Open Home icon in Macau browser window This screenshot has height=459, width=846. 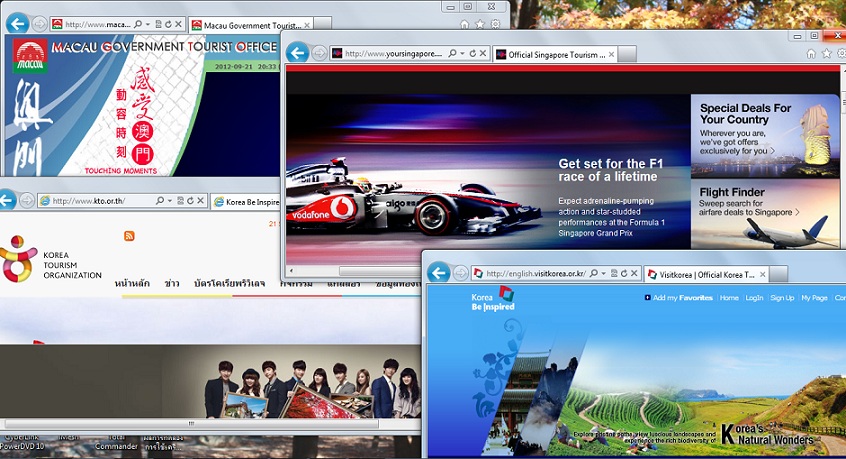465,24
